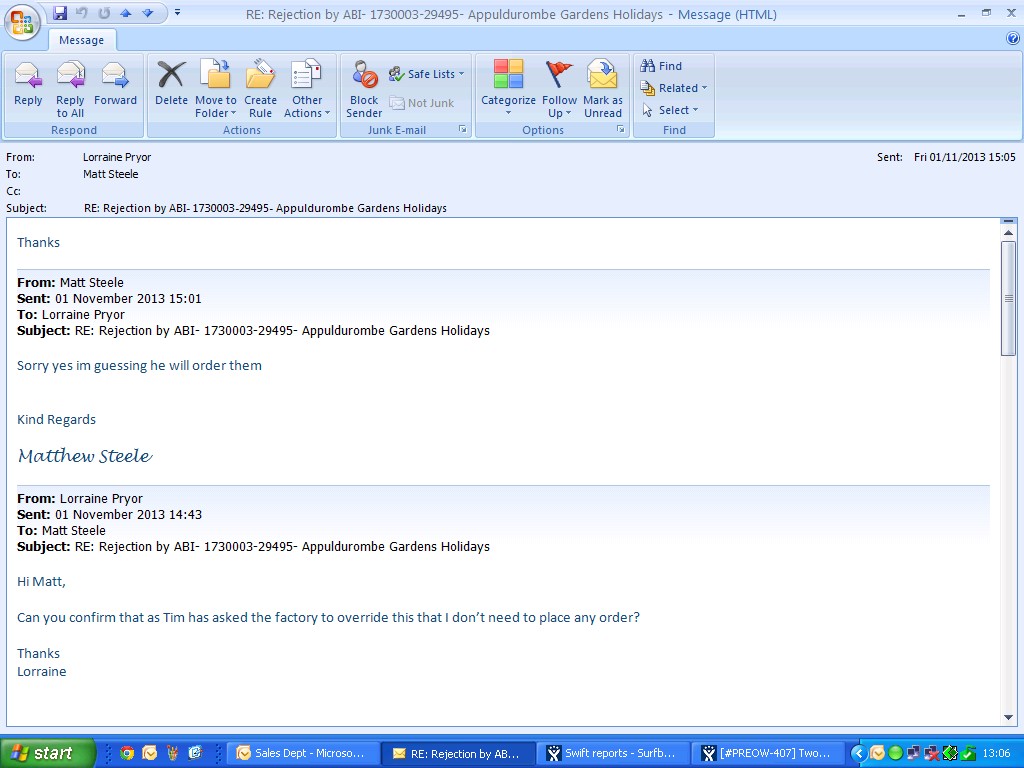Screen dimensions: 1024x768
Task: Click the Create Rule icon
Action: pyautogui.click(x=260, y=88)
